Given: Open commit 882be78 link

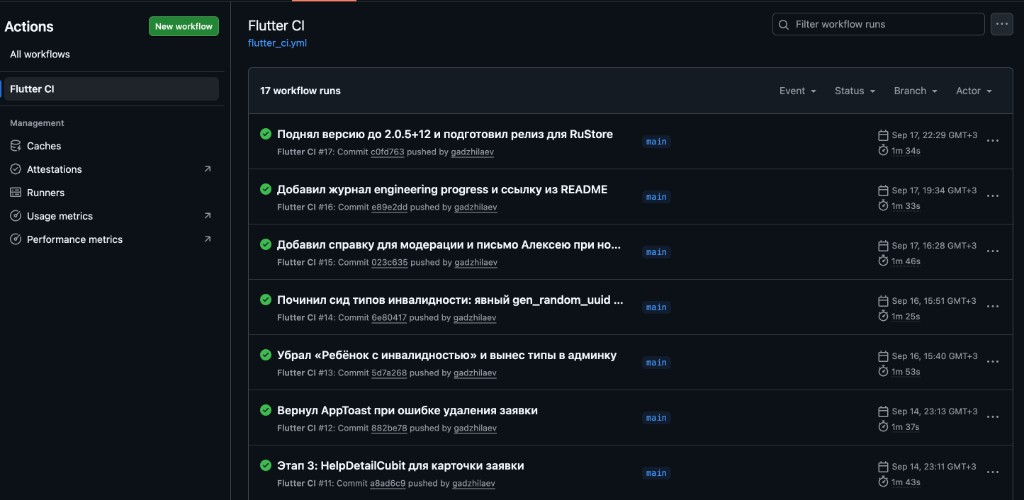Looking at the screenshot, I should (x=389, y=428).
